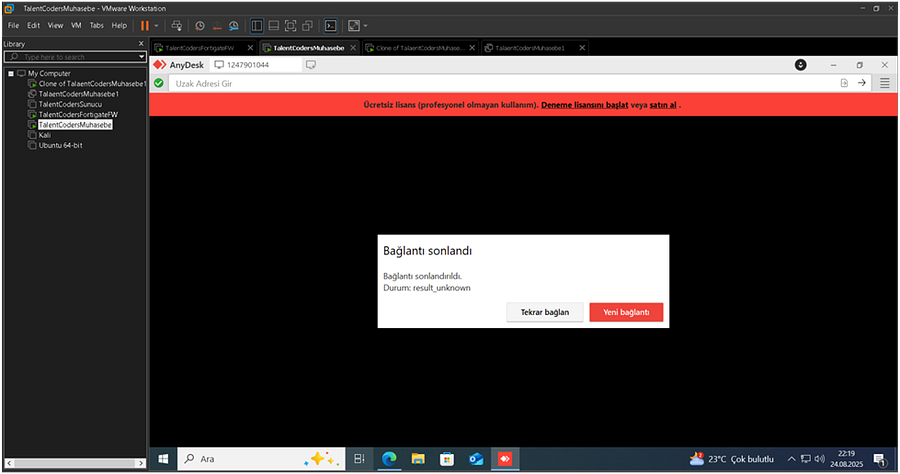Switch to the TalentCodersFortigateFW tab
The width and height of the screenshot is (900, 474).
pyautogui.click(x=199, y=48)
